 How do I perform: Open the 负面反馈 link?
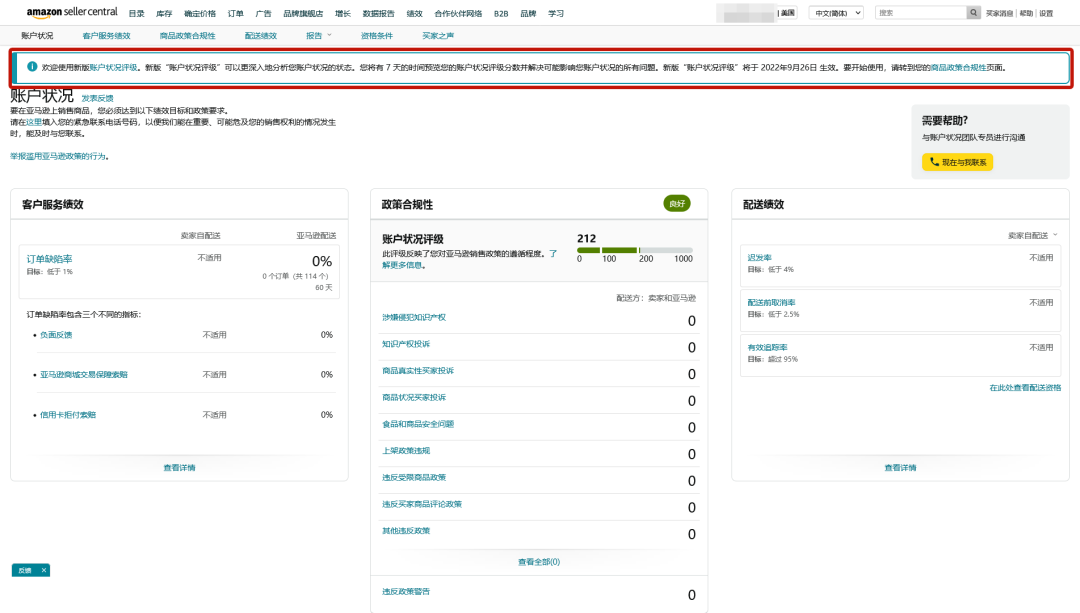[56, 335]
